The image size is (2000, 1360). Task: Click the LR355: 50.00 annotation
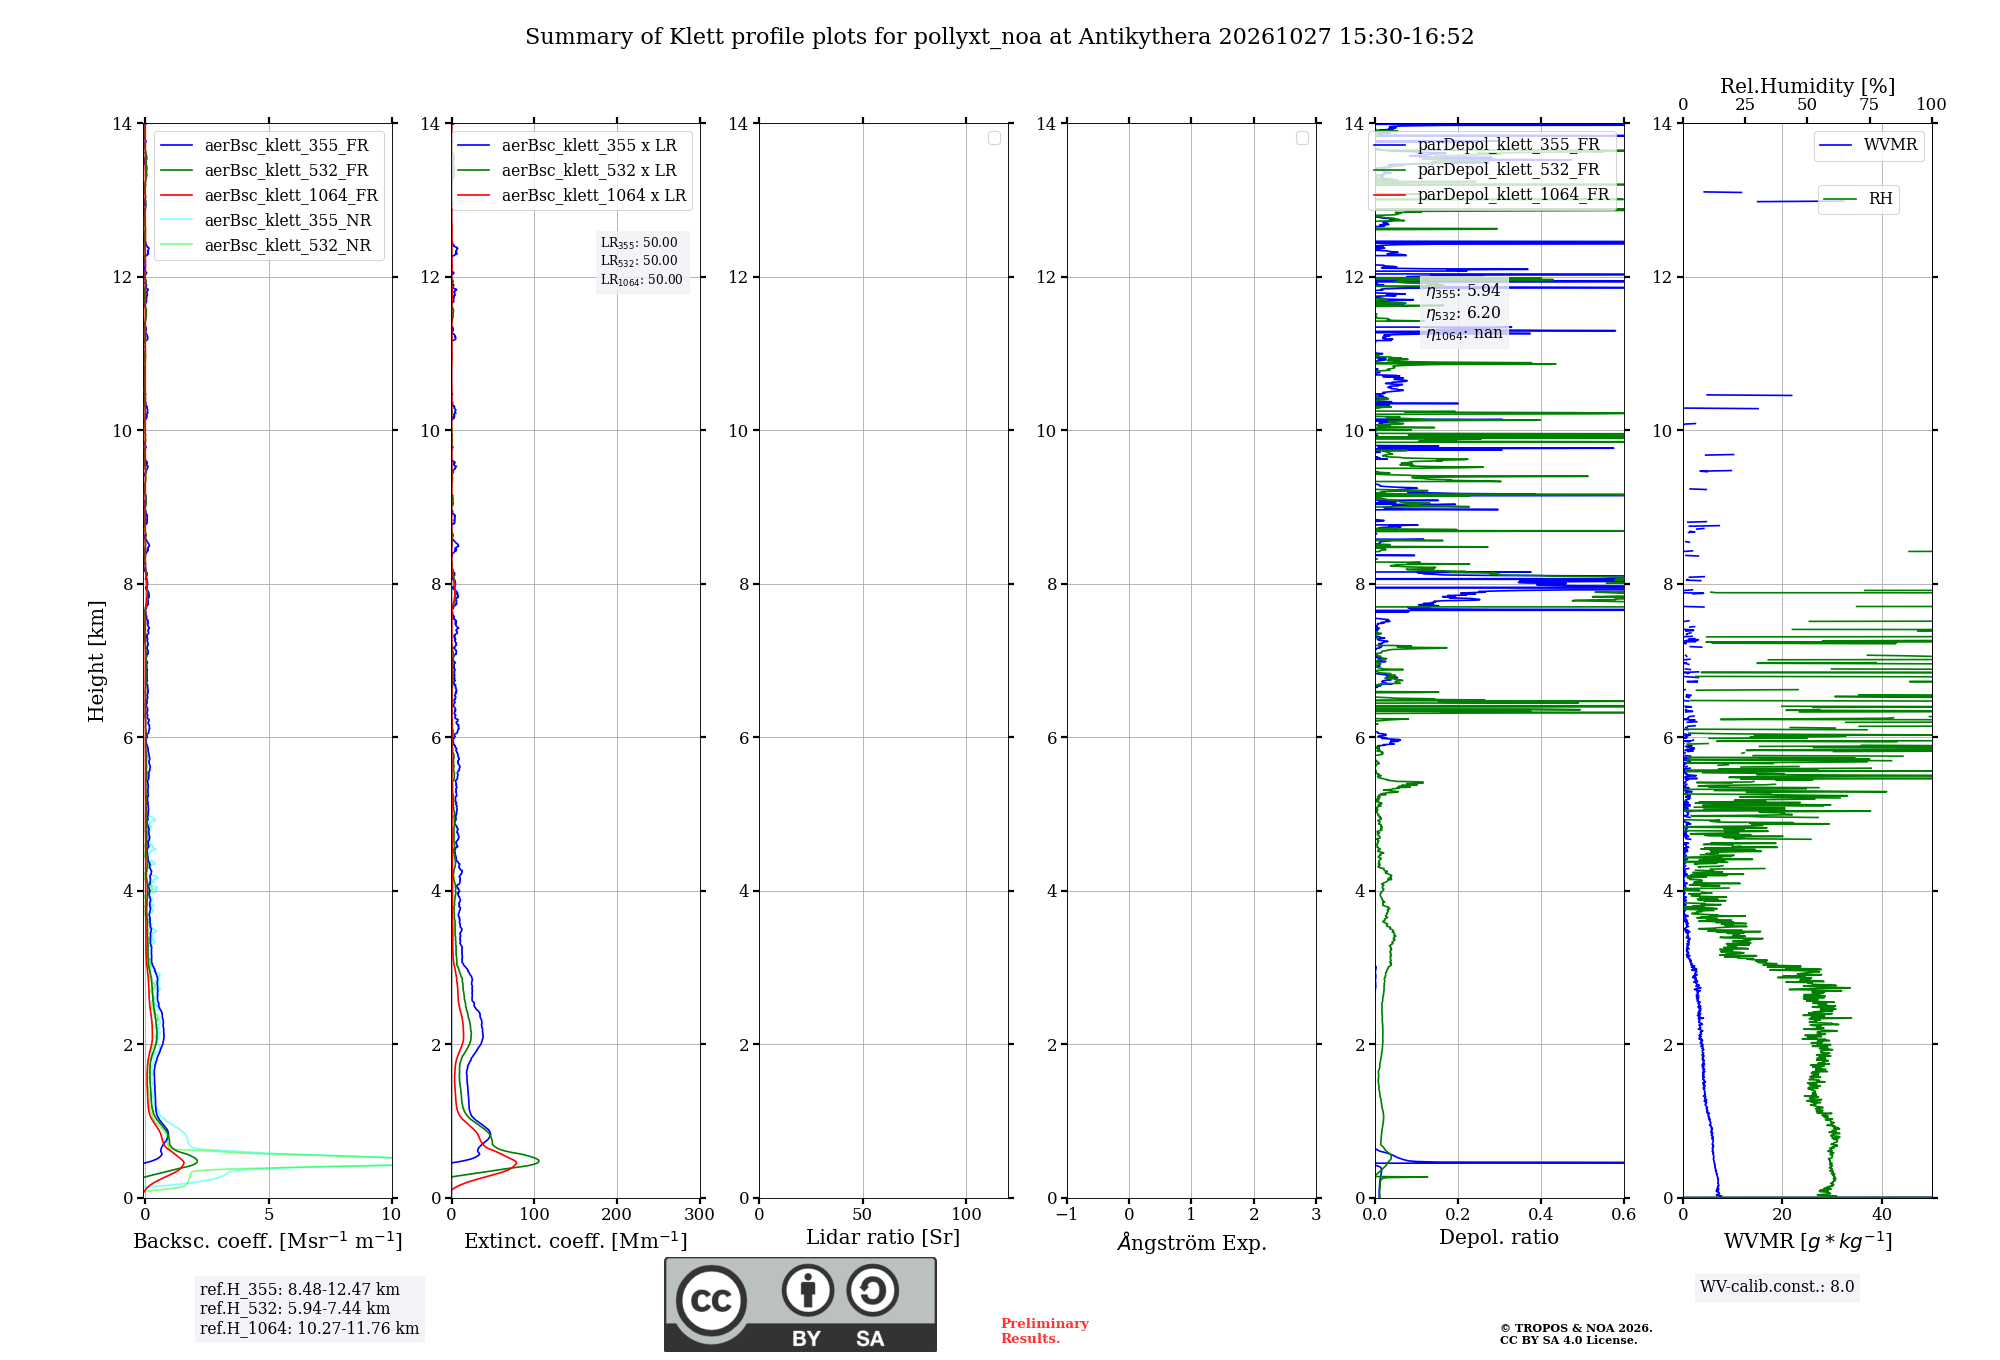pos(639,243)
